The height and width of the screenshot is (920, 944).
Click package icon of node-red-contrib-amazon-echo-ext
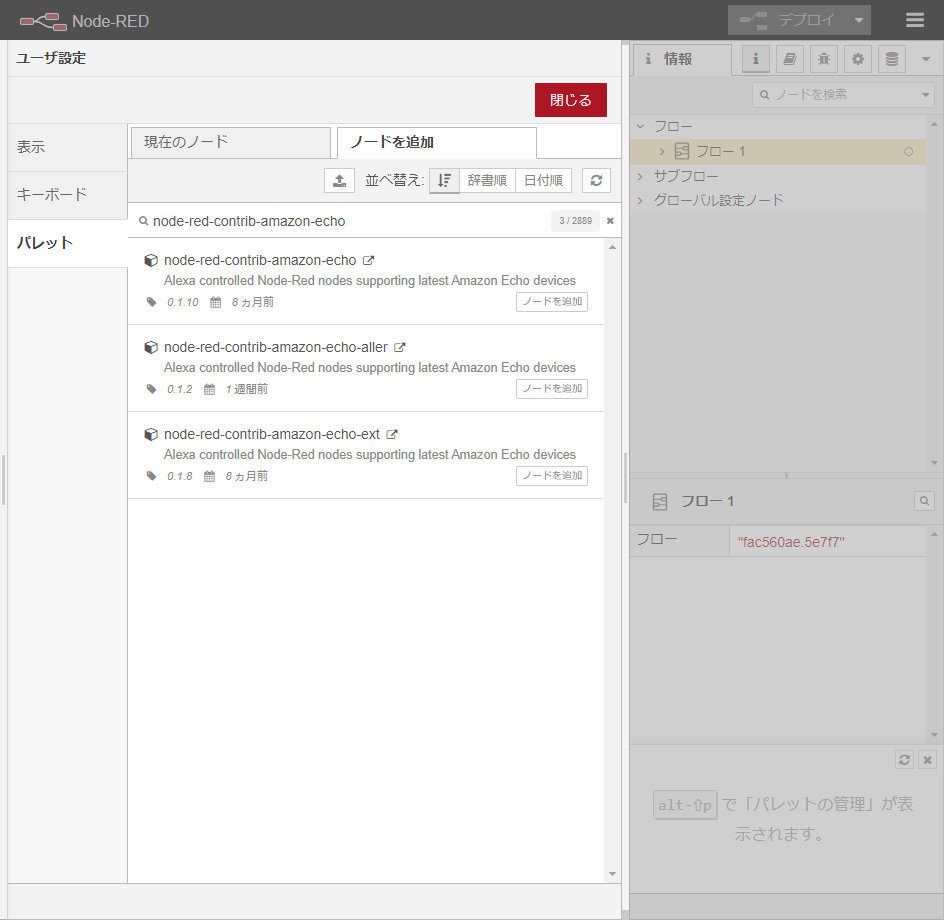click(151, 434)
